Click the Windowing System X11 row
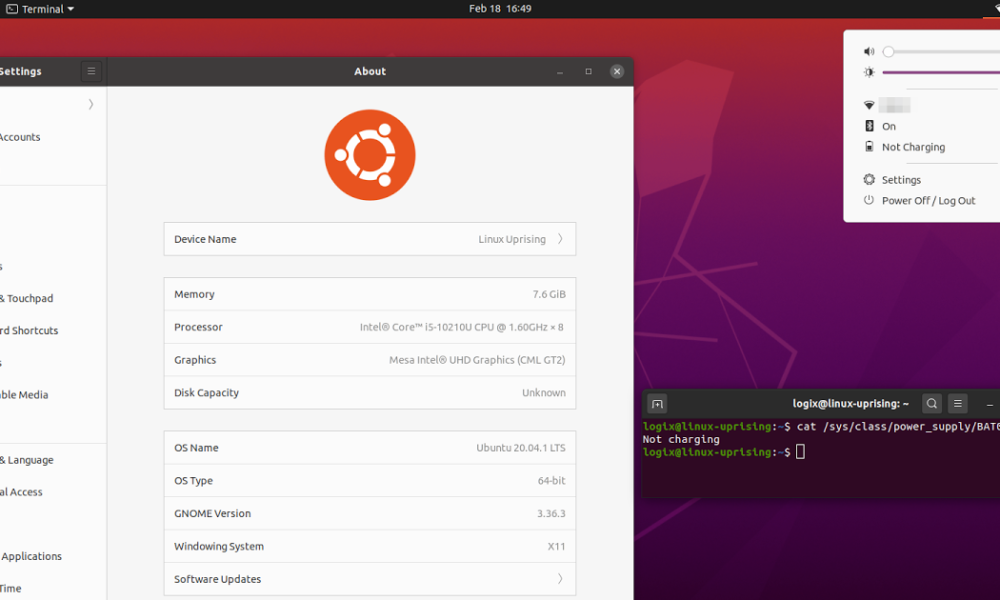Screen dimensions: 1000x600 (370, 546)
